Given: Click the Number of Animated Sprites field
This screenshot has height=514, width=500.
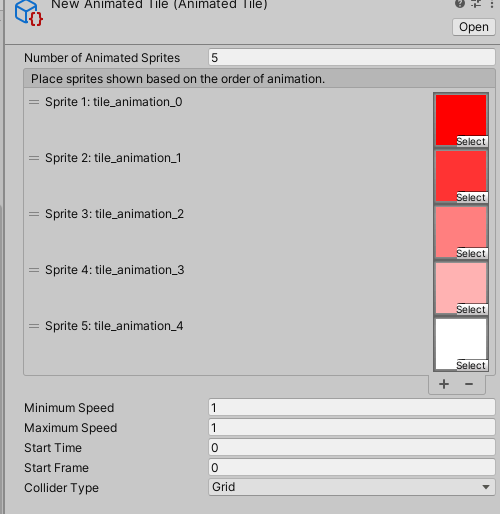Looking at the screenshot, I should tap(352, 58).
